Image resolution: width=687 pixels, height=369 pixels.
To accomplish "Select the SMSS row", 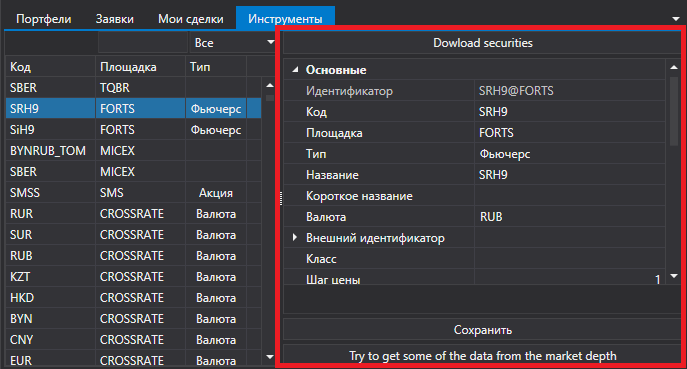I will [x=134, y=193].
